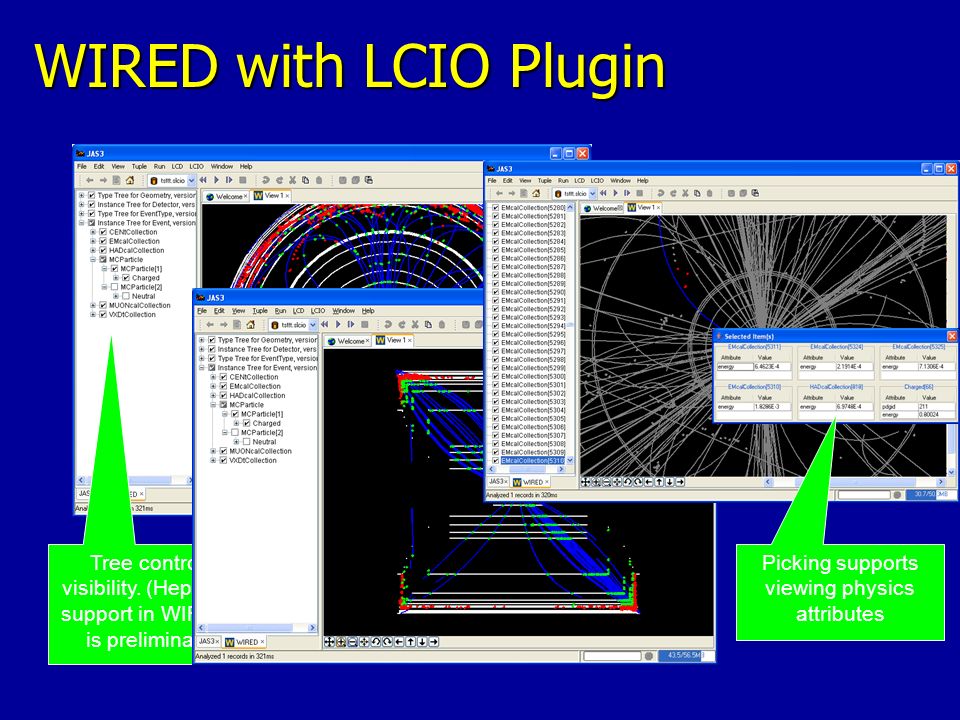Click rotate clockwise tool in middle window
Viewport: 960px width, 720px height.
pyautogui.click(x=388, y=642)
